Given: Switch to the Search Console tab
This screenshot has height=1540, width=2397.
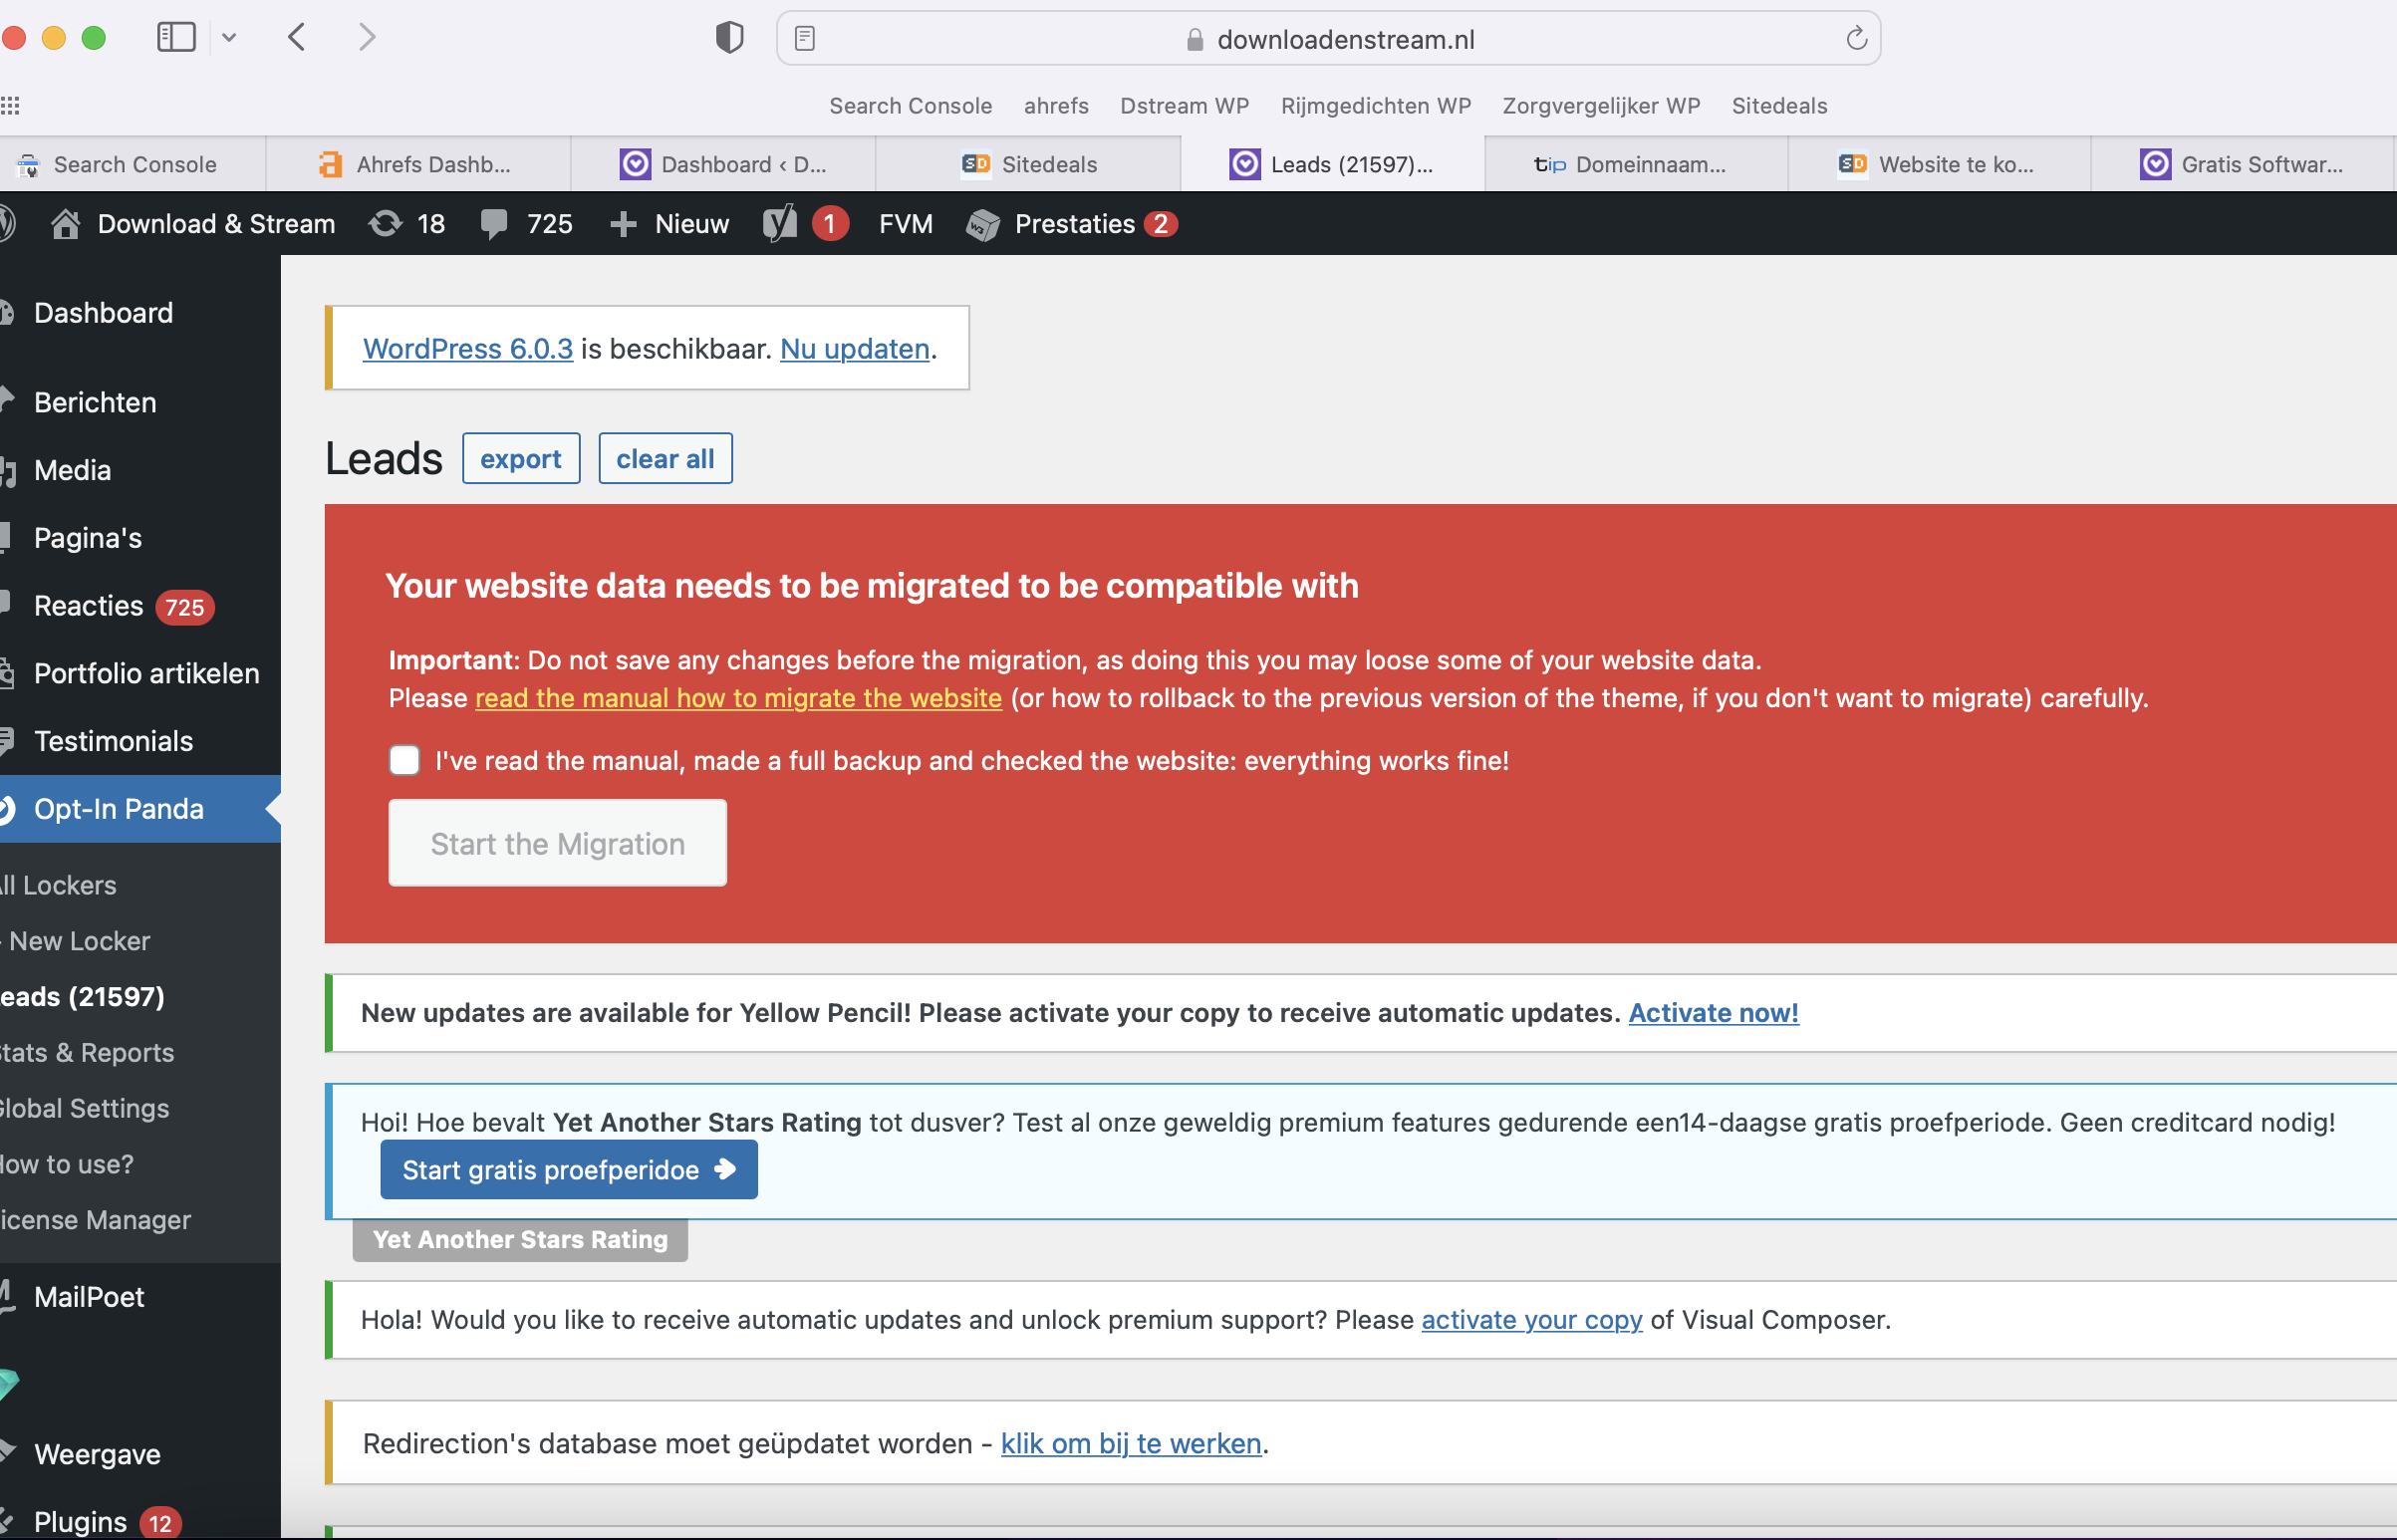Looking at the screenshot, I should point(132,164).
